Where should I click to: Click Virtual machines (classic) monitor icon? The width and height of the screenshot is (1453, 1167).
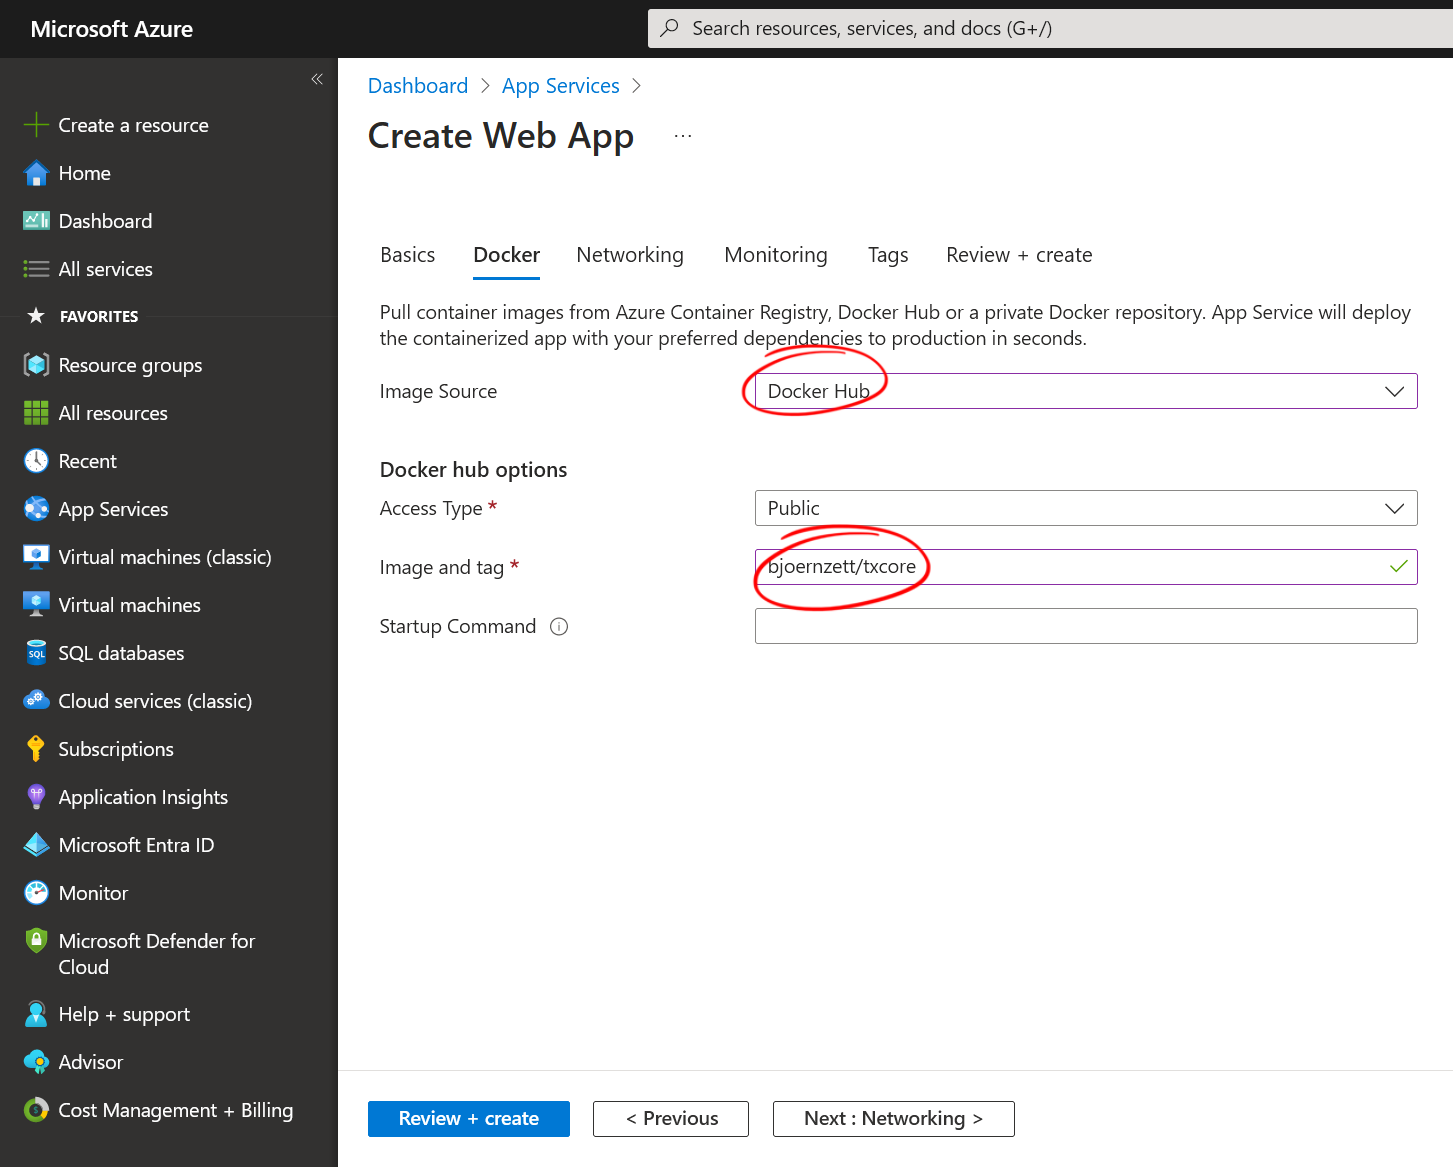36,557
